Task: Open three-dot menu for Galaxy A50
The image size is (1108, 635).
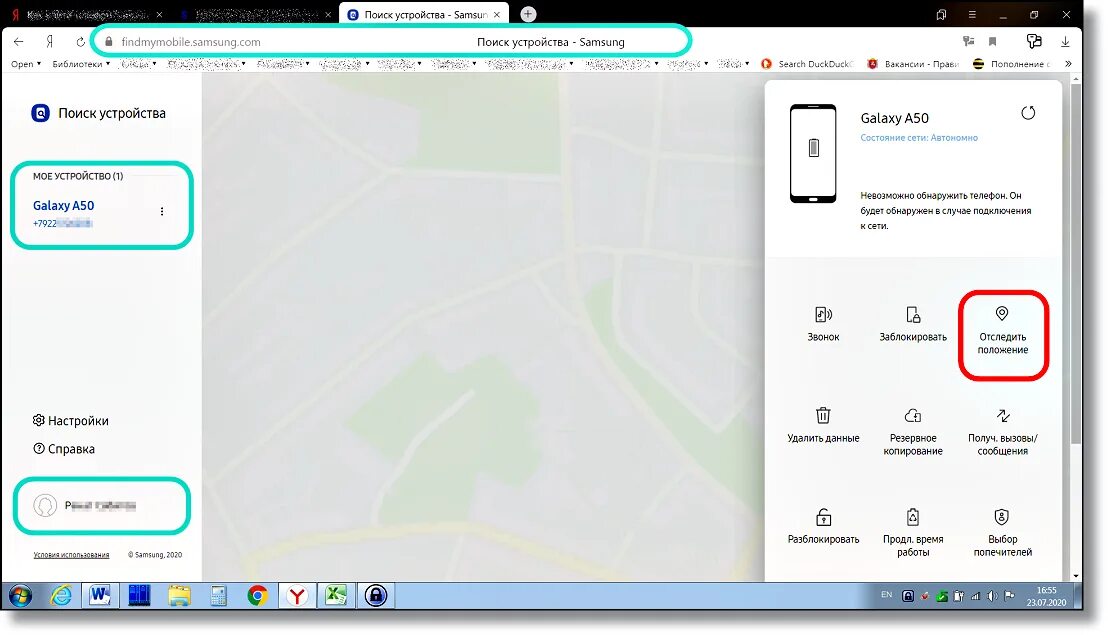Action: pos(162,211)
